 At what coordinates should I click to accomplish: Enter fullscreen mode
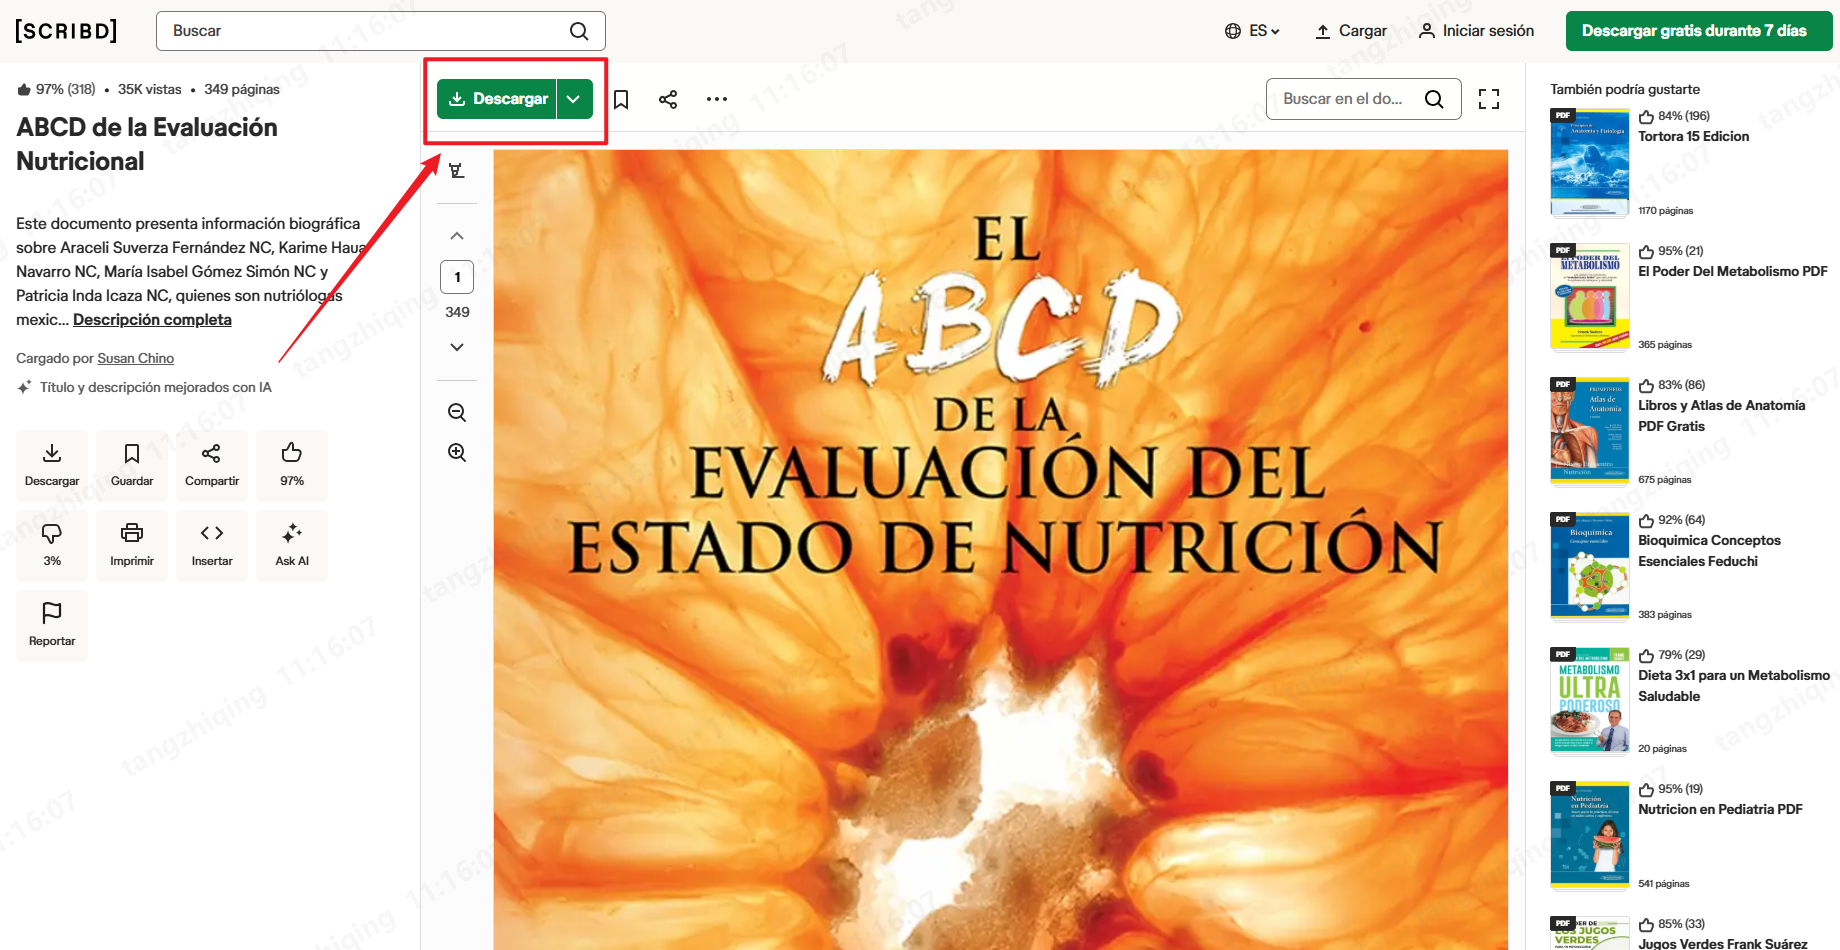[1489, 99]
